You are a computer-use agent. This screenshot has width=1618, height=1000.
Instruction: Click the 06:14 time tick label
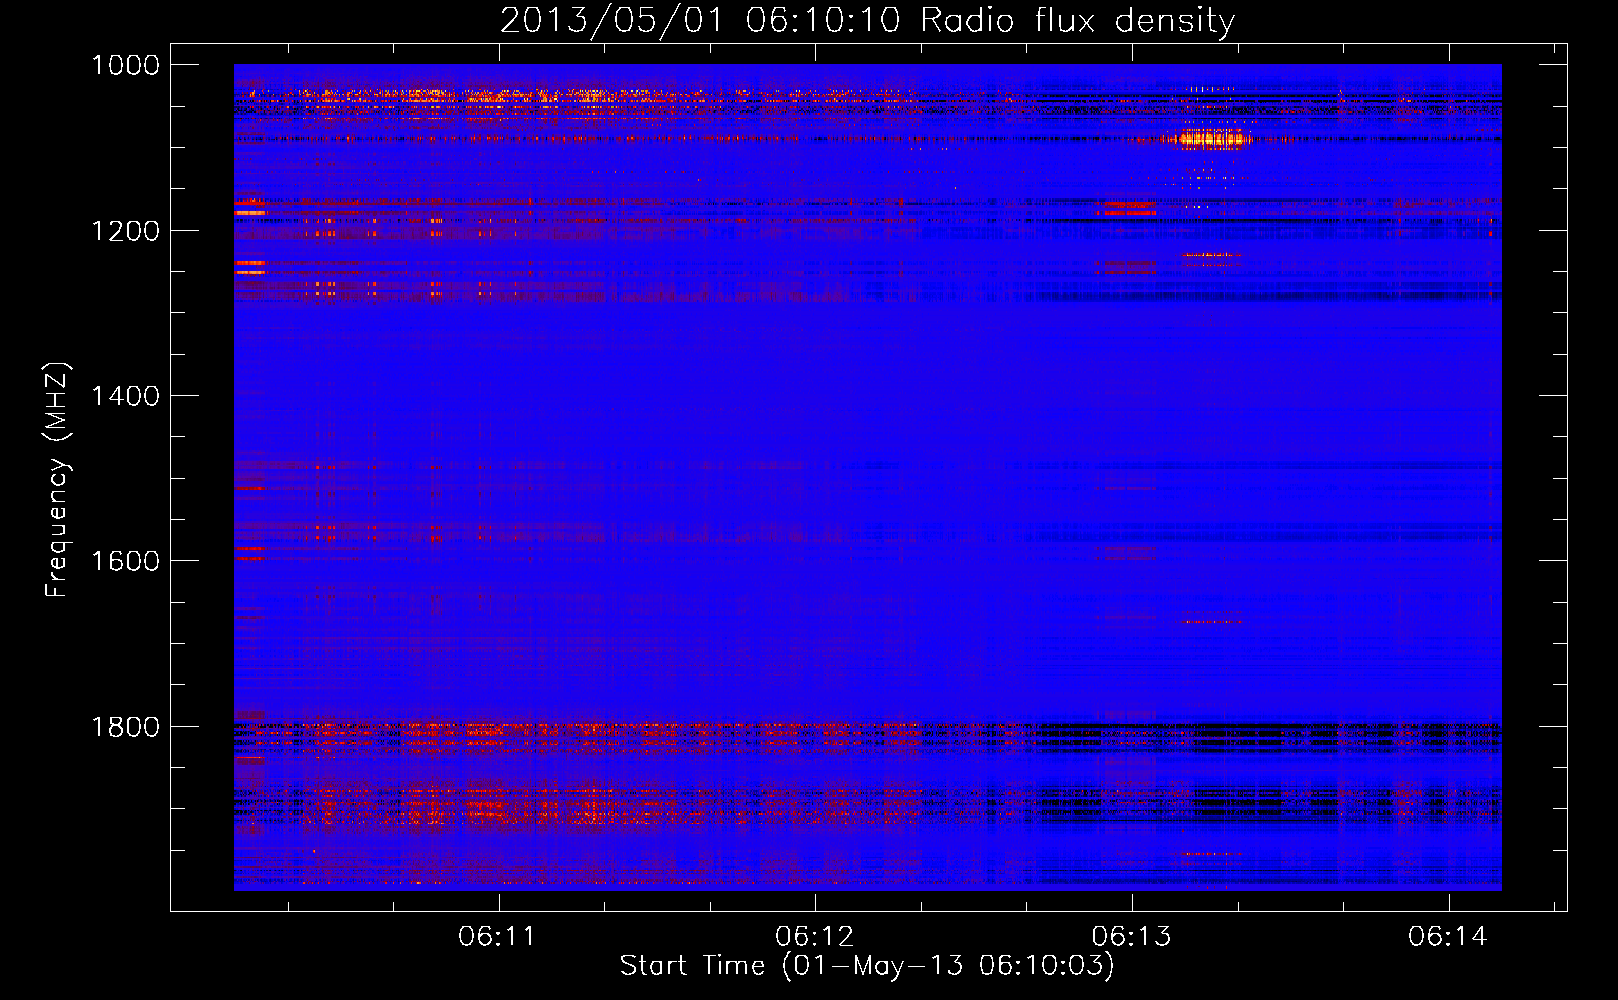pos(1448,937)
